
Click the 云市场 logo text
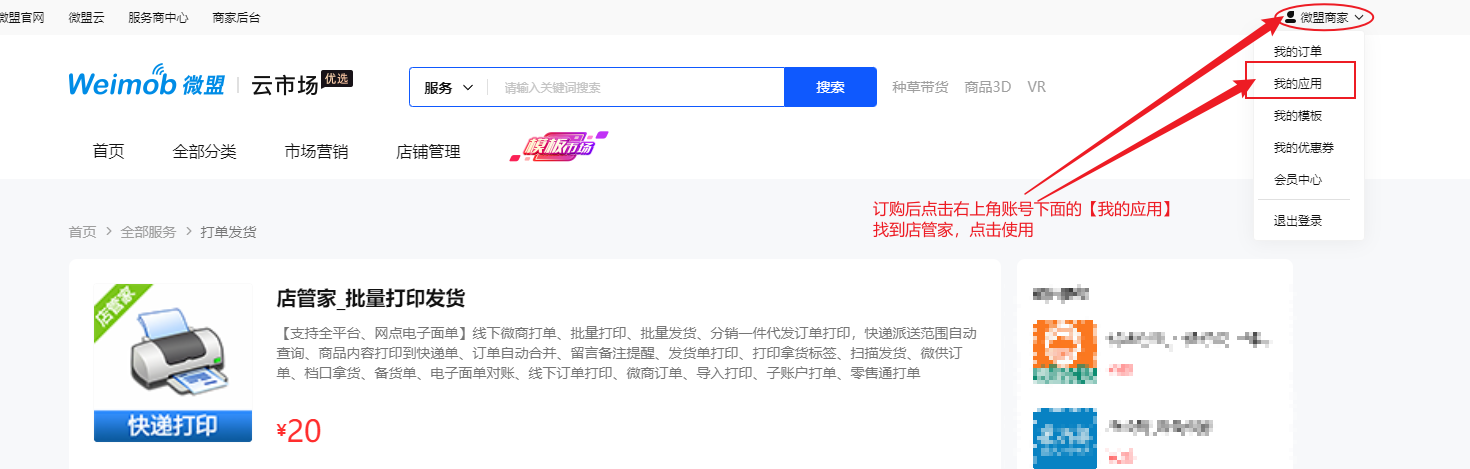(x=285, y=86)
